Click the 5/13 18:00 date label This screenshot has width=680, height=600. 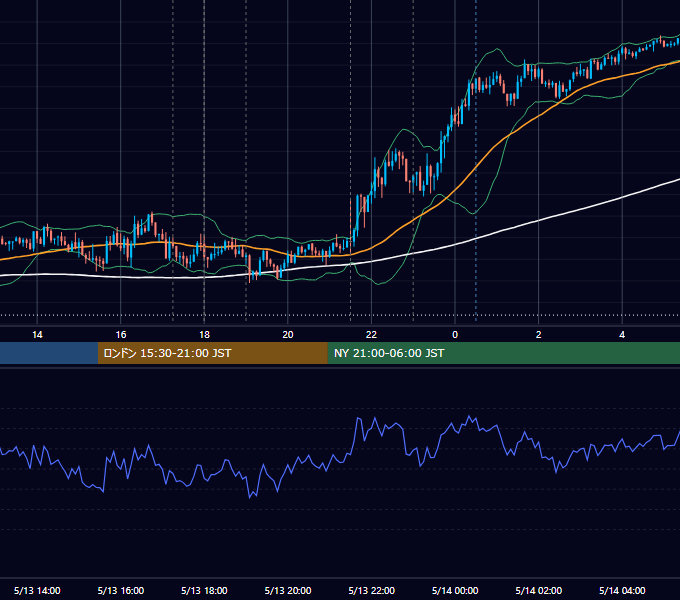[x=204, y=590]
